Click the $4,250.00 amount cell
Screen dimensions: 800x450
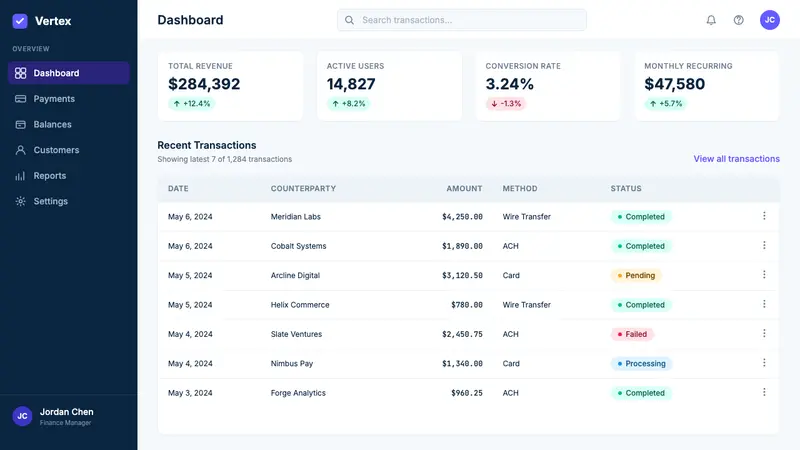point(462,216)
